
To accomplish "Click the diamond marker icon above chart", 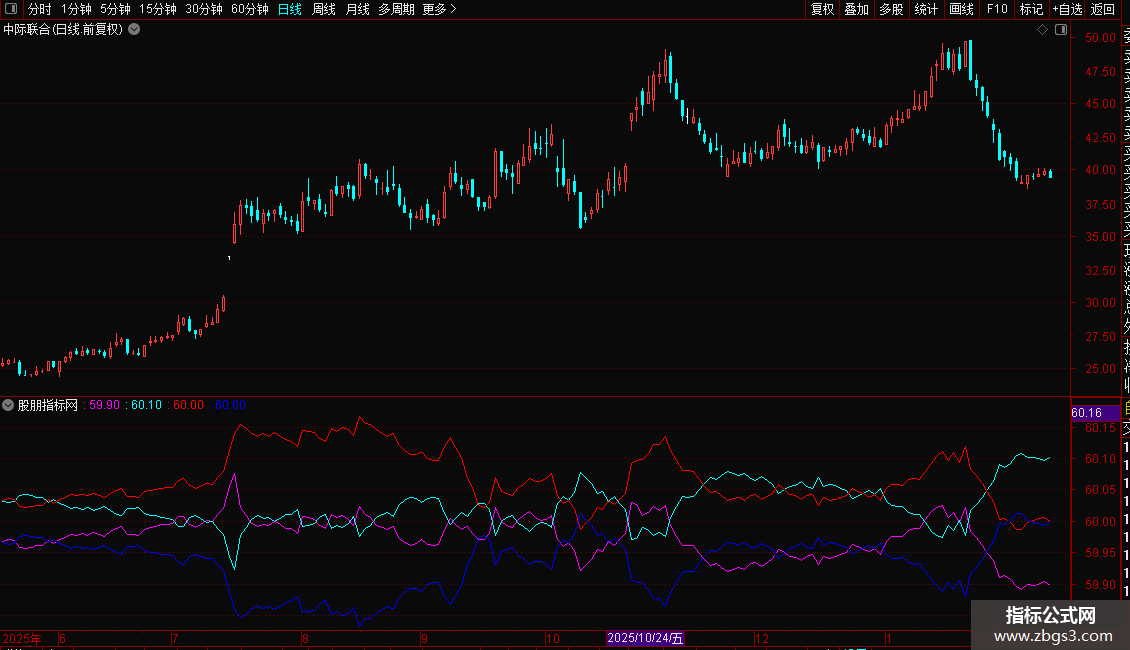I will click(1042, 30).
